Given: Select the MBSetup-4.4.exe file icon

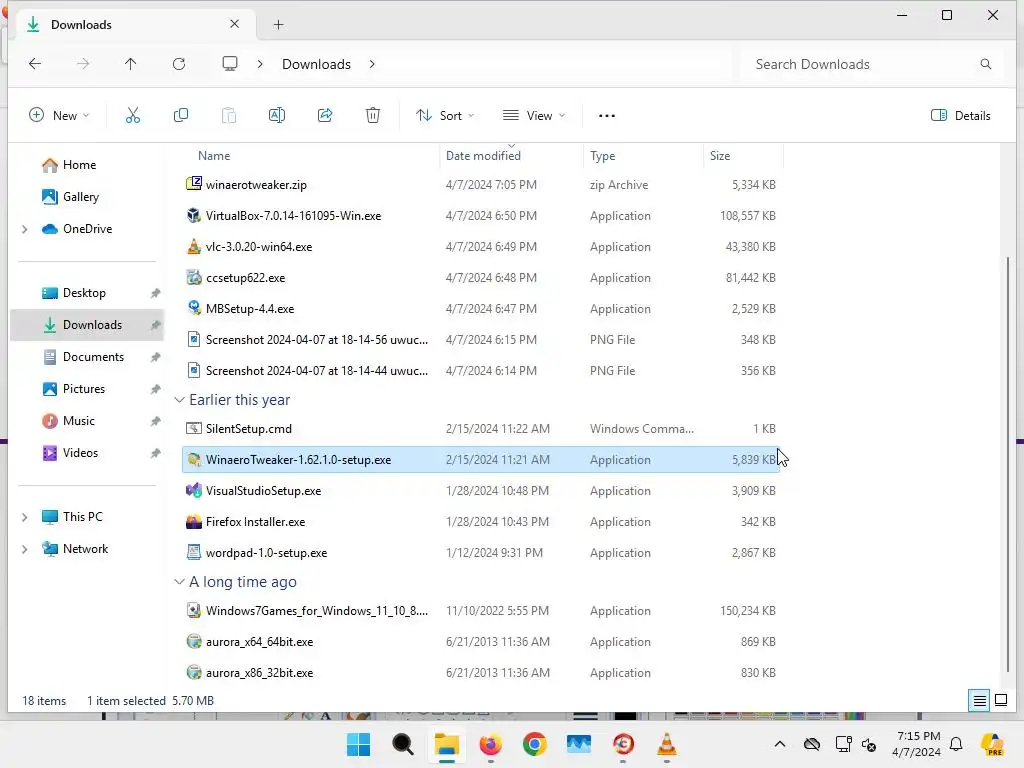Looking at the screenshot, I should click(x=194, y=308).
